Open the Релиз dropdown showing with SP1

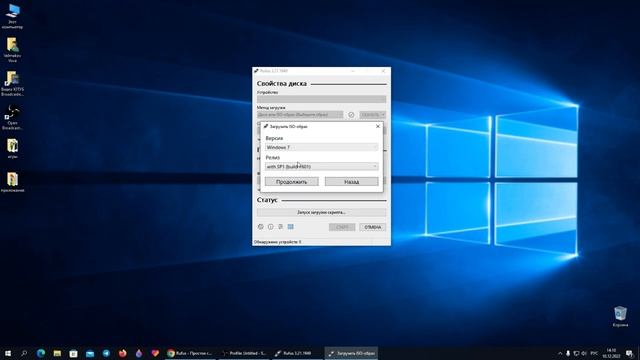click(x=322, y=166)
